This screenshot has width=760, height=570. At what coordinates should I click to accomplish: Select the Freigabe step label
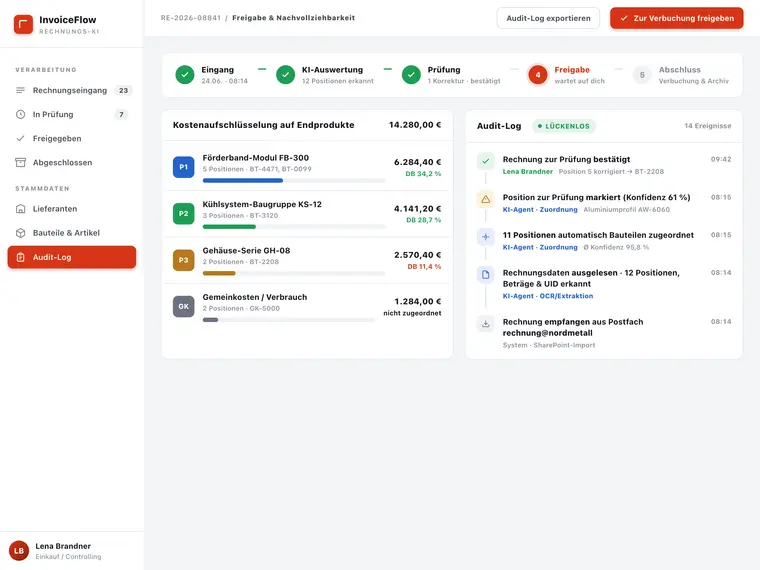tap(572, 70)
